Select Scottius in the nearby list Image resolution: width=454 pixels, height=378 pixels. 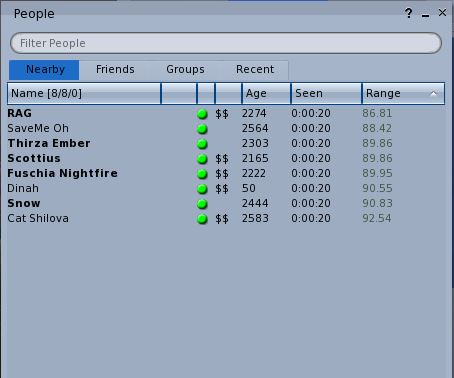click(34, 158)
